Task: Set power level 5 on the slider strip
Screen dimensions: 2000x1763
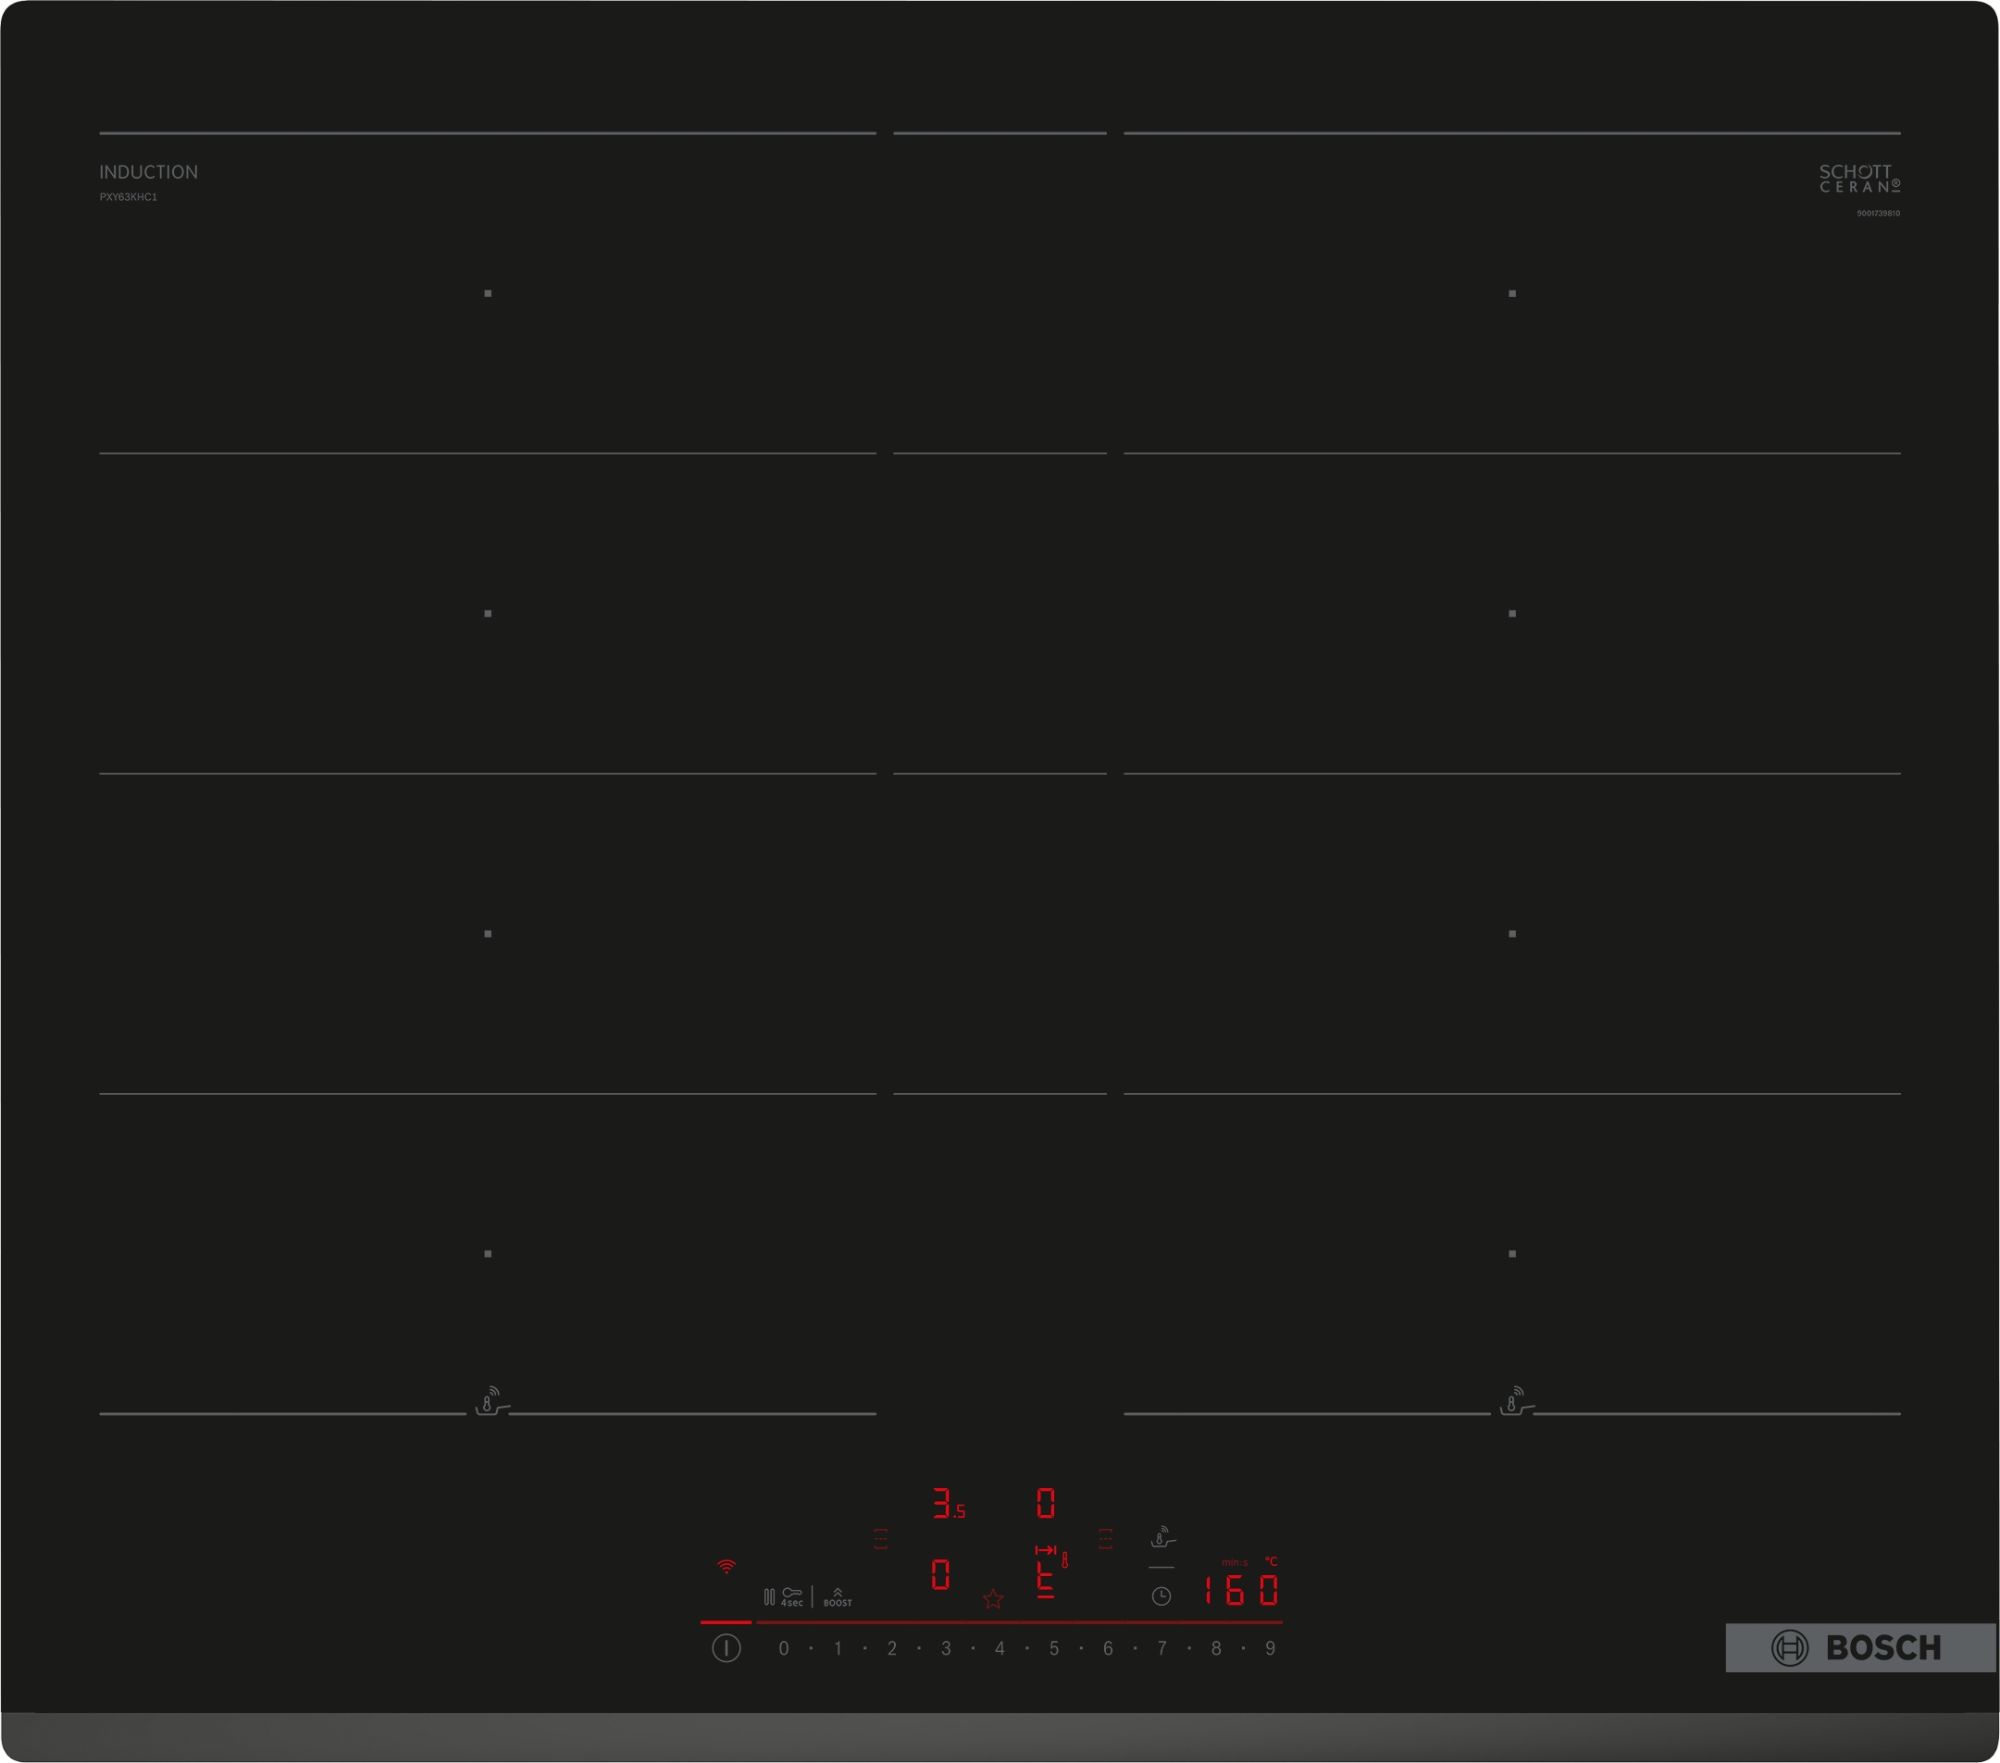Action: (1054, 1648)
